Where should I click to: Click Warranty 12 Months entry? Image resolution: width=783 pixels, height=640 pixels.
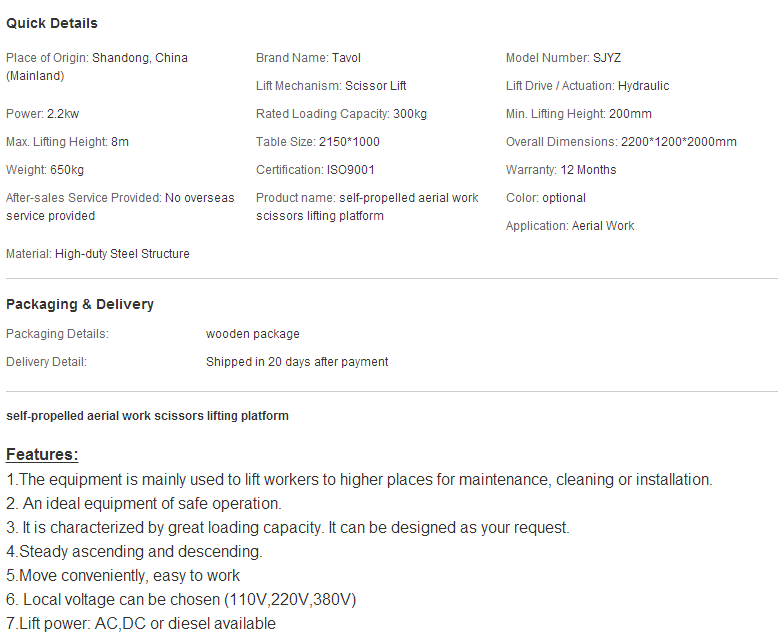(561, 170)
